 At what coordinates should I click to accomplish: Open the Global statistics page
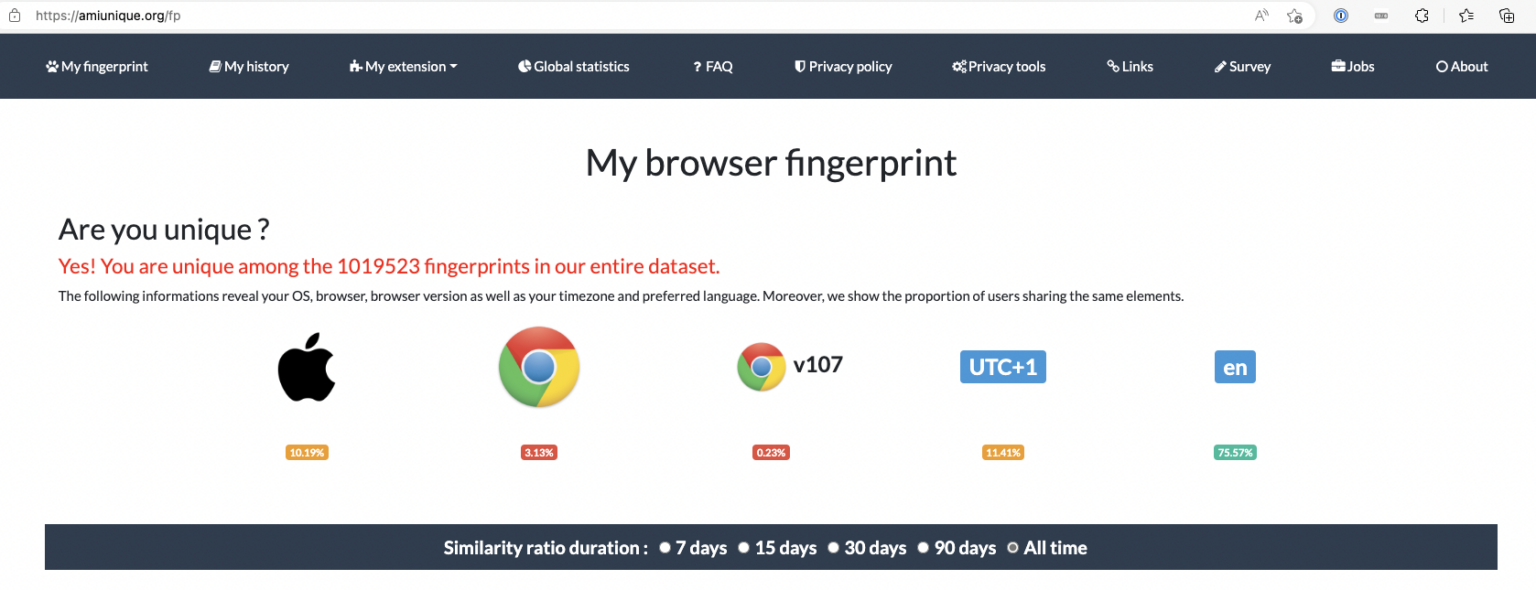click(573, 66)
